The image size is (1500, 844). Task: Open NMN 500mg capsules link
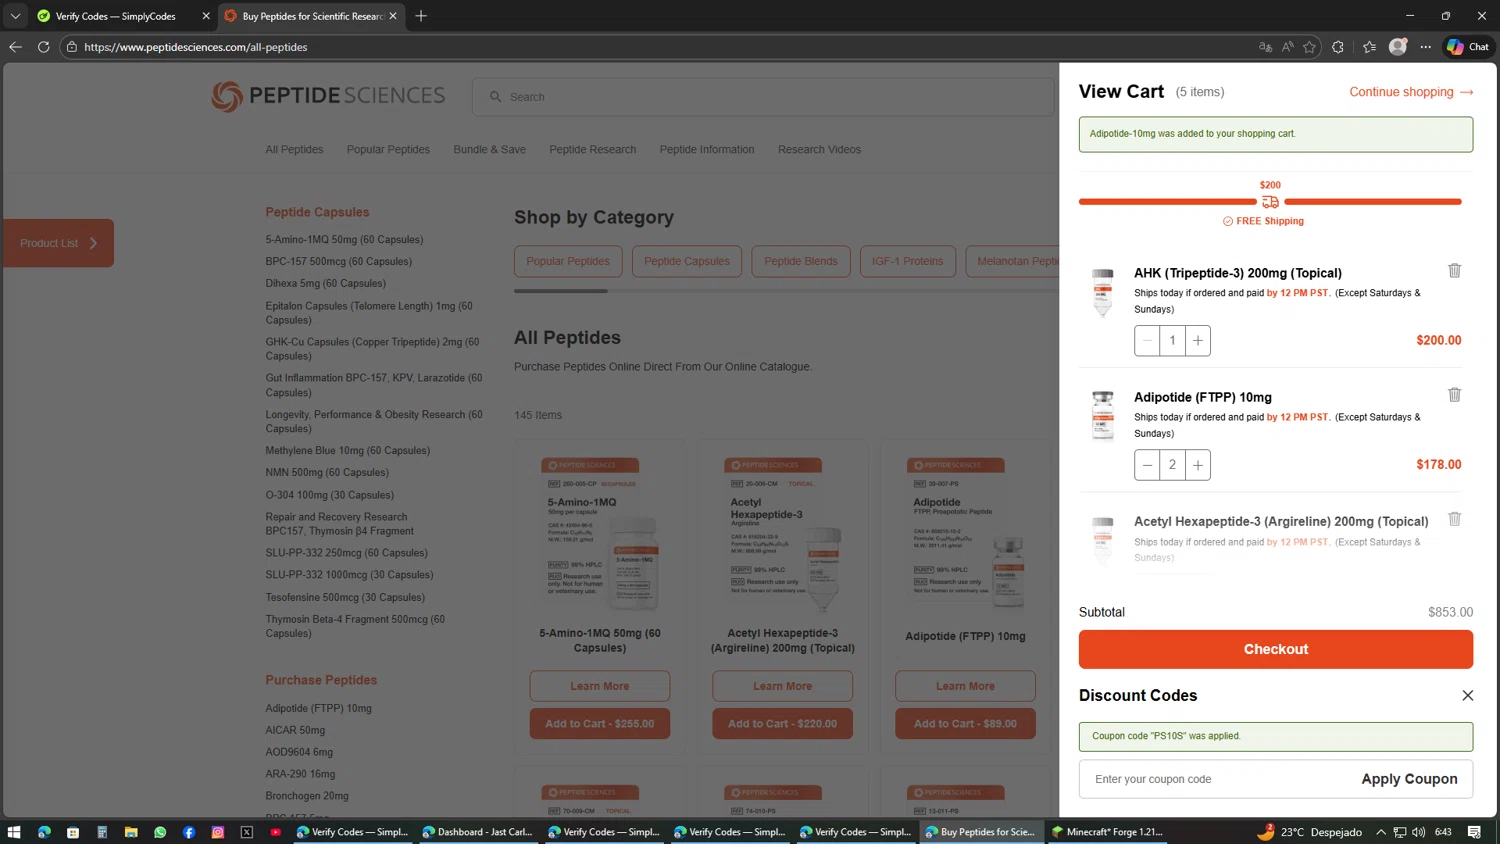[327, 472]
